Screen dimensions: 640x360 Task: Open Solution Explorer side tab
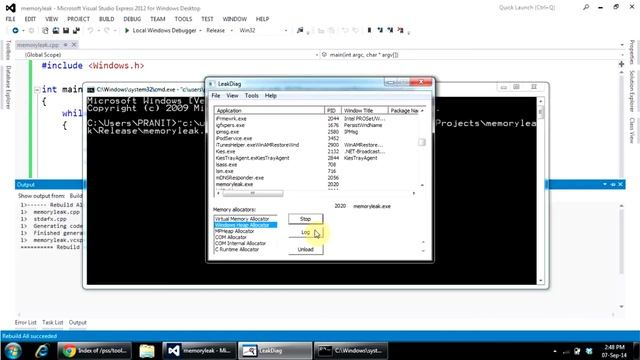(631, 91)
